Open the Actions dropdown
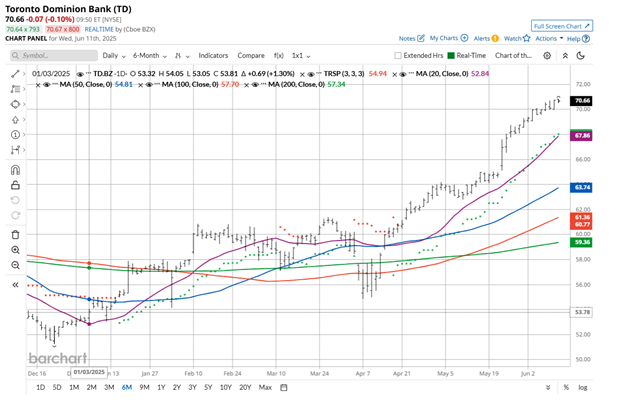622x407 pixels. 549,38
